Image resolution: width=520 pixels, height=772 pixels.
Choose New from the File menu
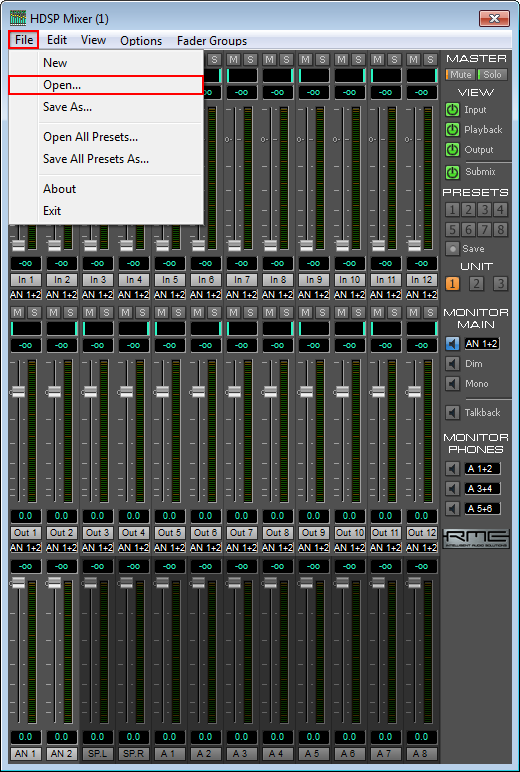106,63
